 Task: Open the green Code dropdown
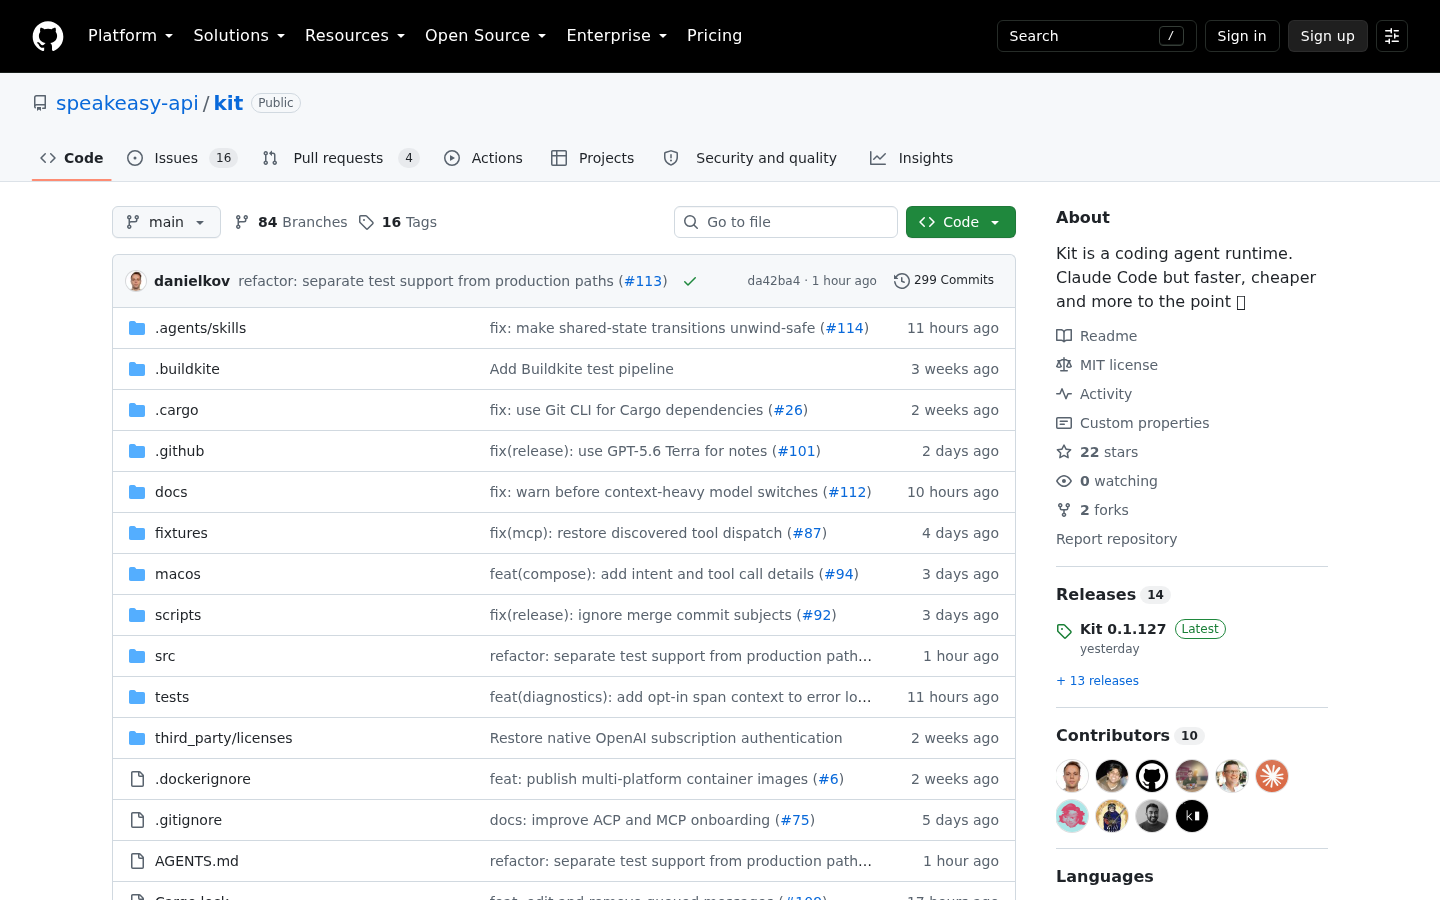pos(961,222)
